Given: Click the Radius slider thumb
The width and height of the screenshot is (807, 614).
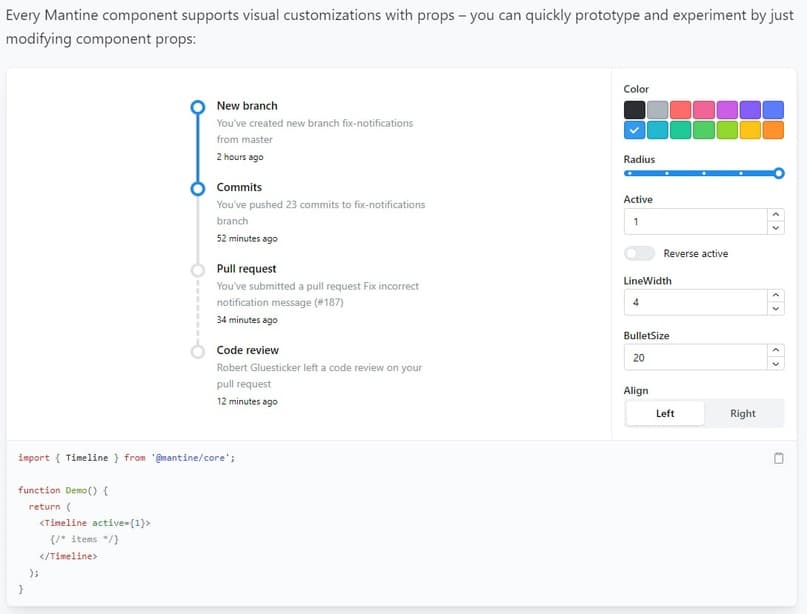Looking at the screenshot, I should tap(779, 173).
